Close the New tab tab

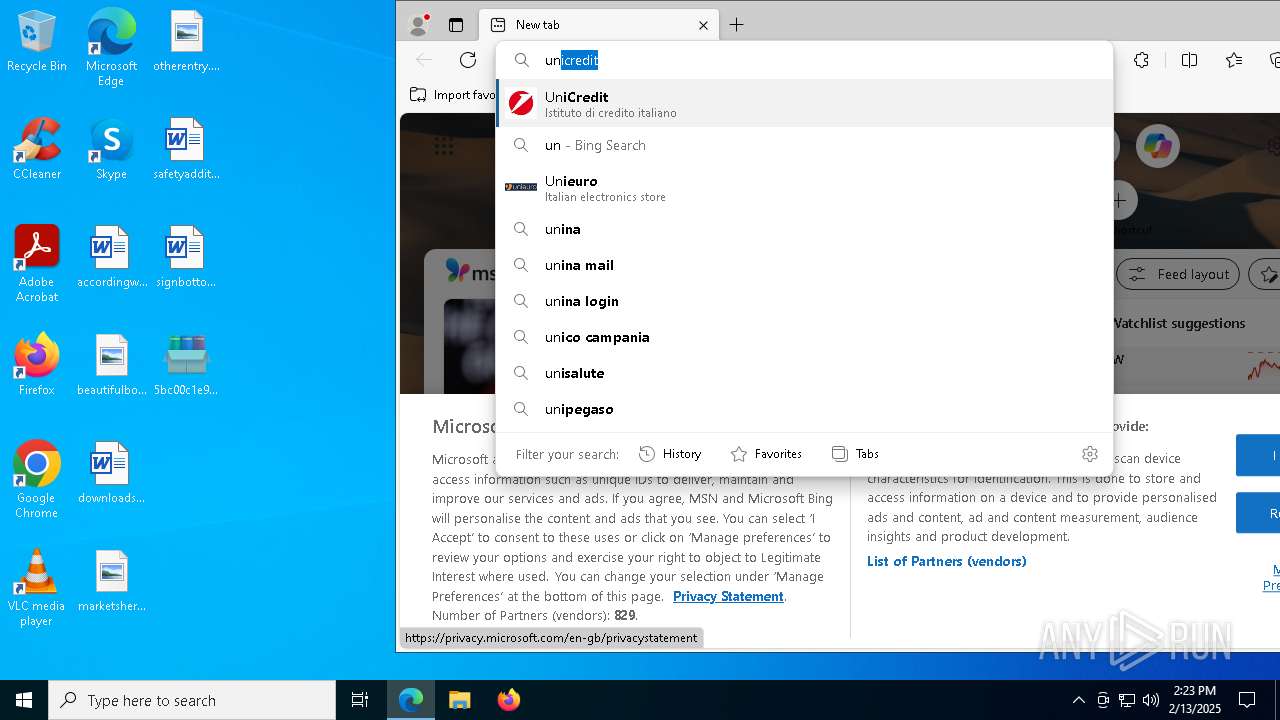point(703,25)
